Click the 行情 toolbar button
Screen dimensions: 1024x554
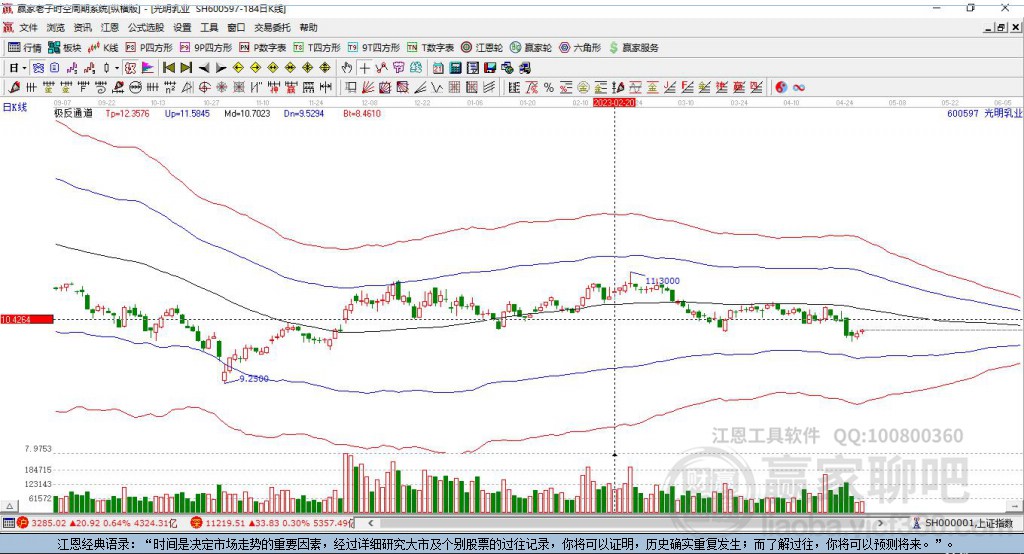click(24, 48)
